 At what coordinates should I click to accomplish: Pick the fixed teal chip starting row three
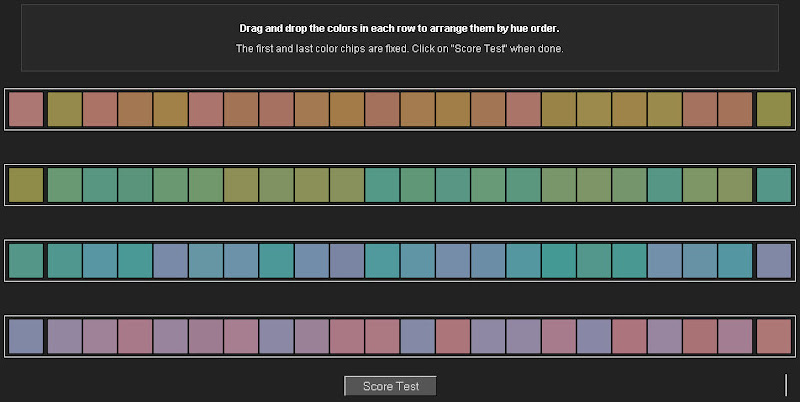(x=26, y=261)
